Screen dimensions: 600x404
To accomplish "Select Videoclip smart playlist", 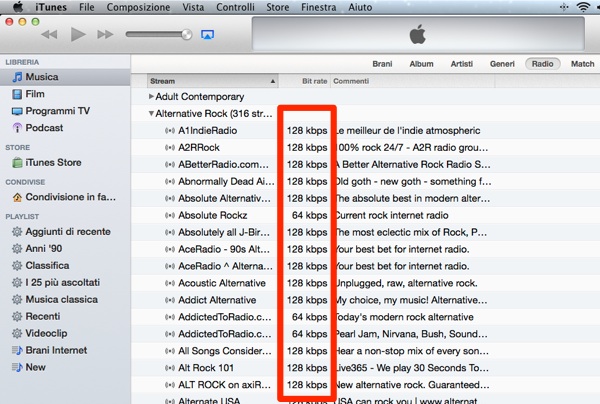I will (x=65, y=333).
